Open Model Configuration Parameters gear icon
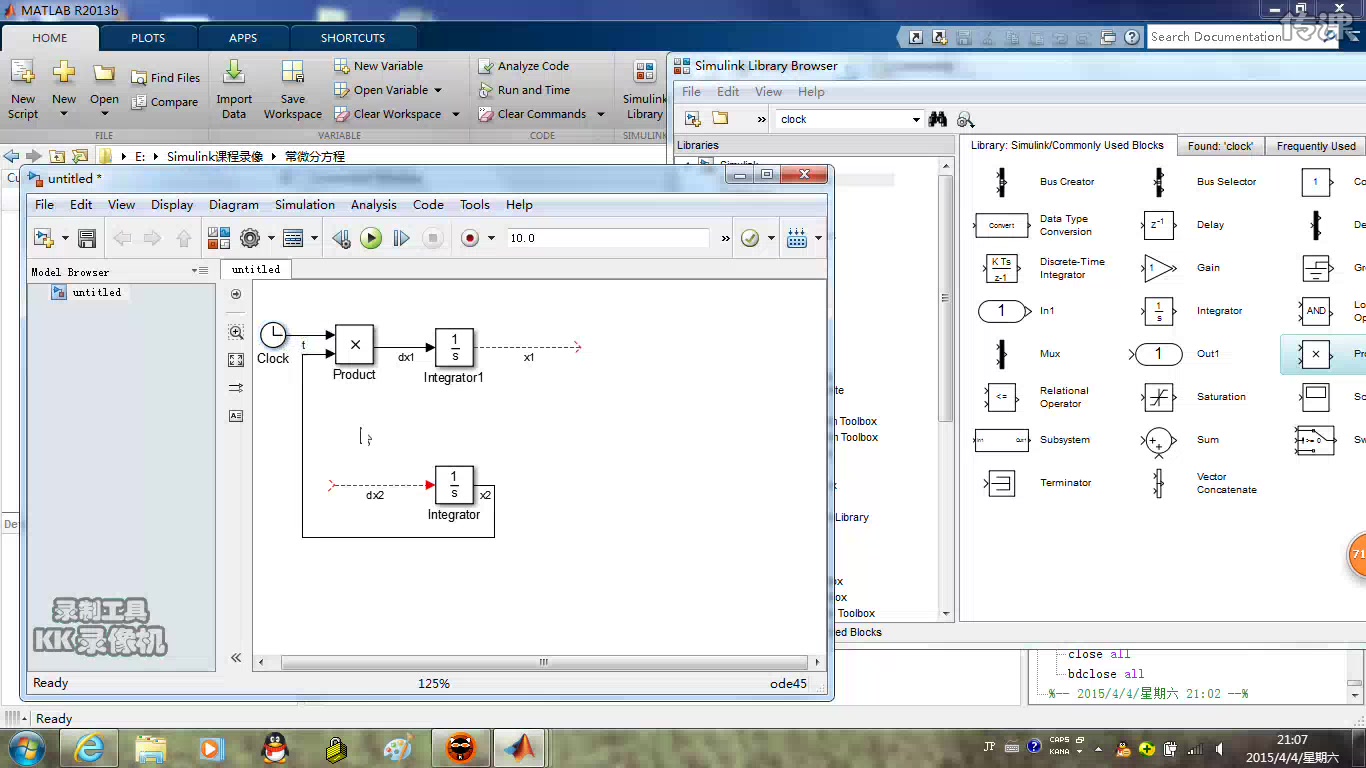This screenshot has height=768, width=1366. (250, 238)
